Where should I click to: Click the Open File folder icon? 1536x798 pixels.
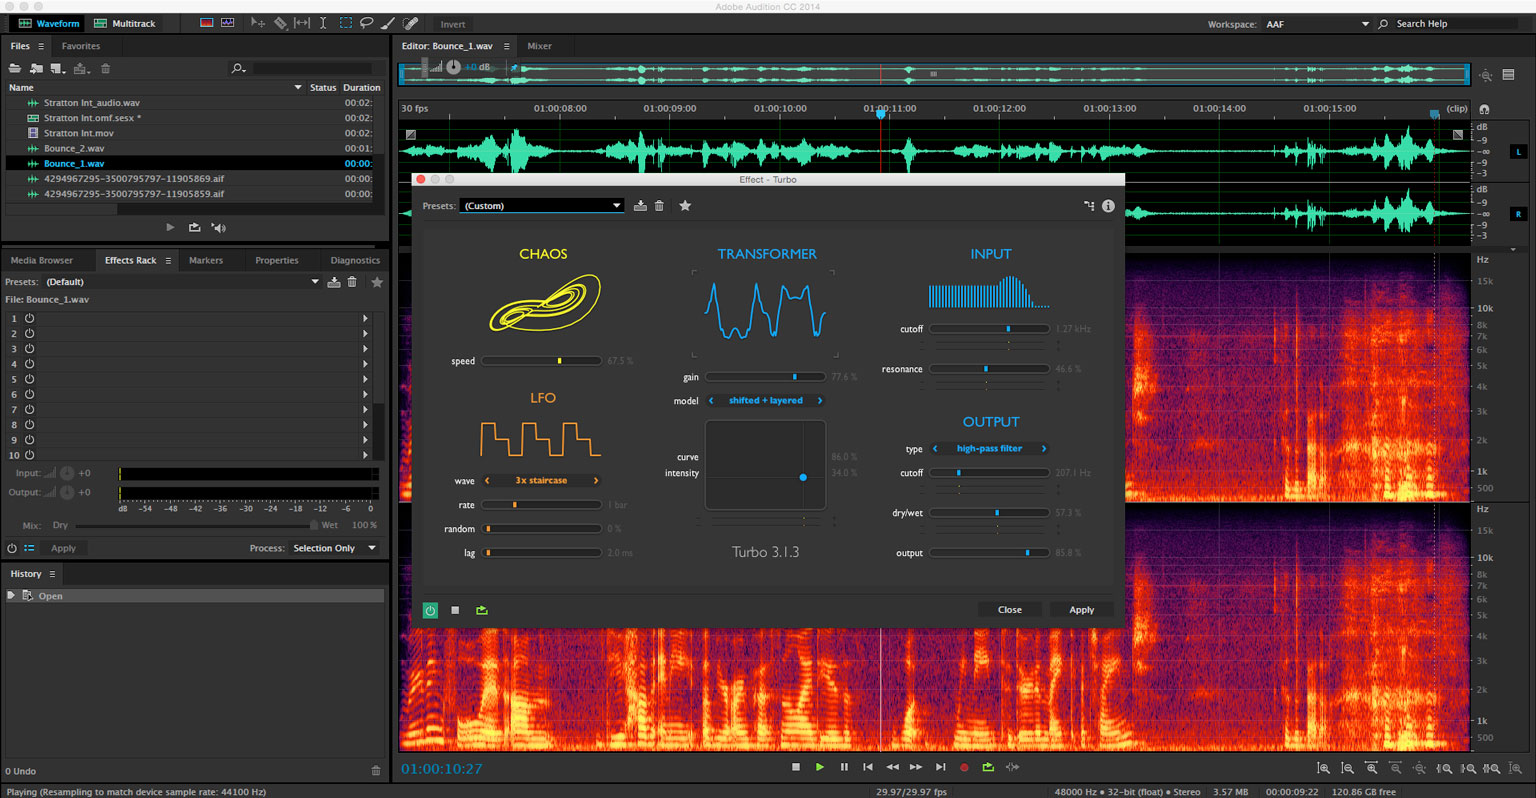pos(15,68)
